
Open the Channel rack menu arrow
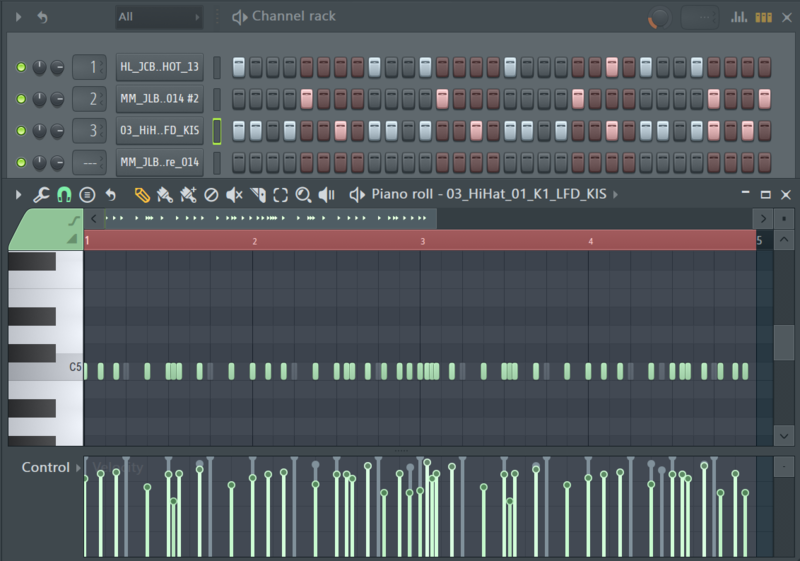point(18,17)
